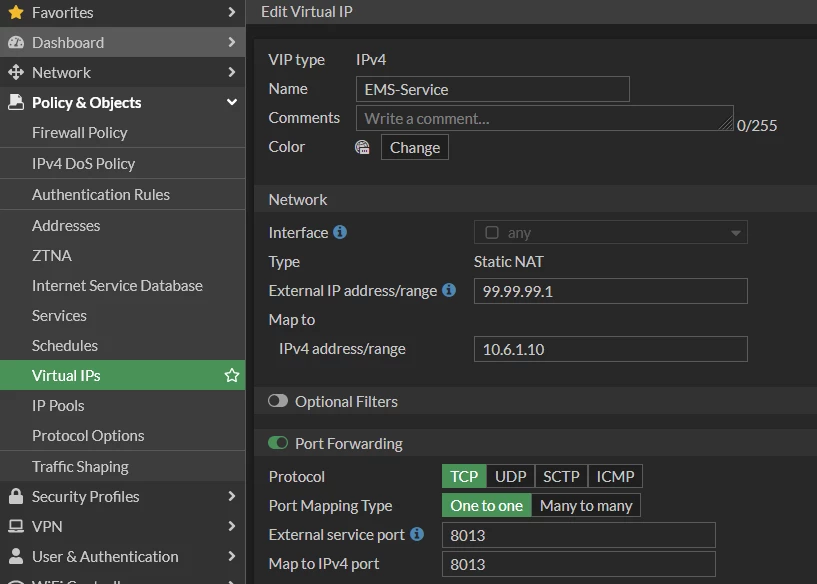817x584 pixels.
Task: Click the Policy & Objects document icon
Action: [16, 102]
